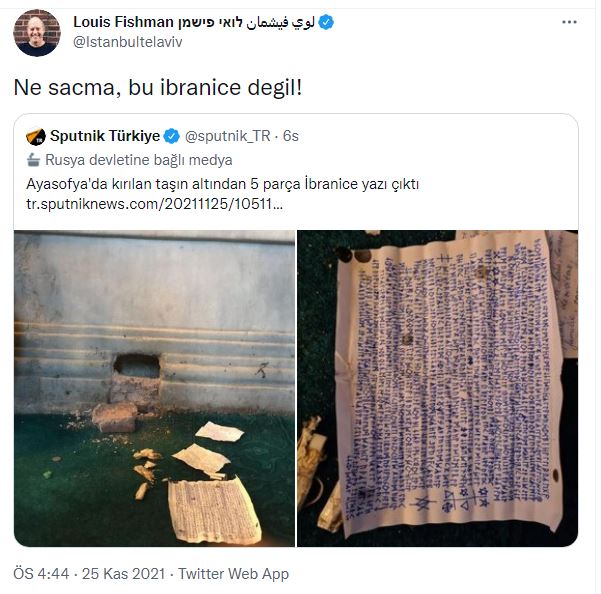Image resolution: width=601 pixels, height=594 pixels.
Task: Click the Twitter Web App source label
Action: click(x=233, y=574)
